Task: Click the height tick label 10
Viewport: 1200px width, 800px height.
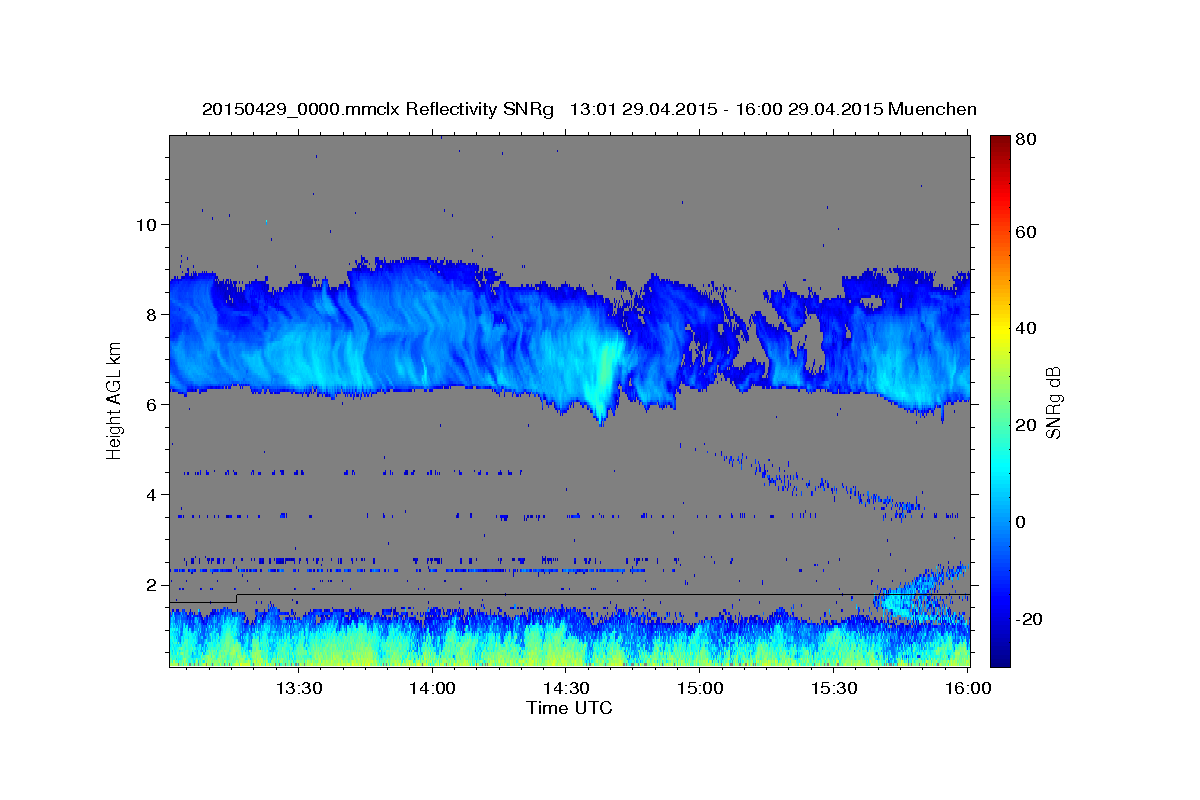Action: (x=148, y=224)
